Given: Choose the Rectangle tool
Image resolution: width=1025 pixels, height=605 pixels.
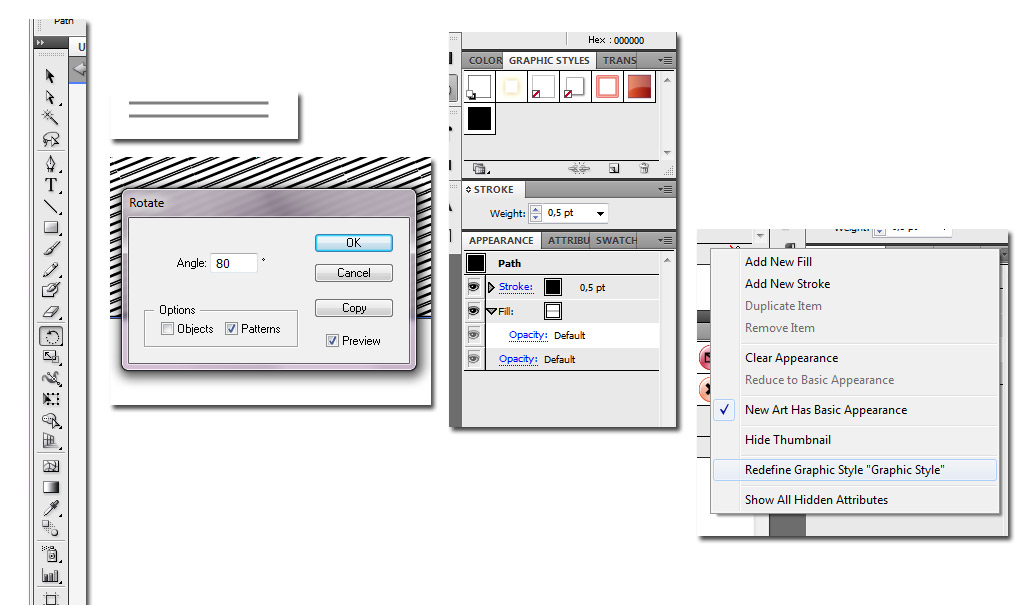Looking at the screenshot, I should coord(50,227).
